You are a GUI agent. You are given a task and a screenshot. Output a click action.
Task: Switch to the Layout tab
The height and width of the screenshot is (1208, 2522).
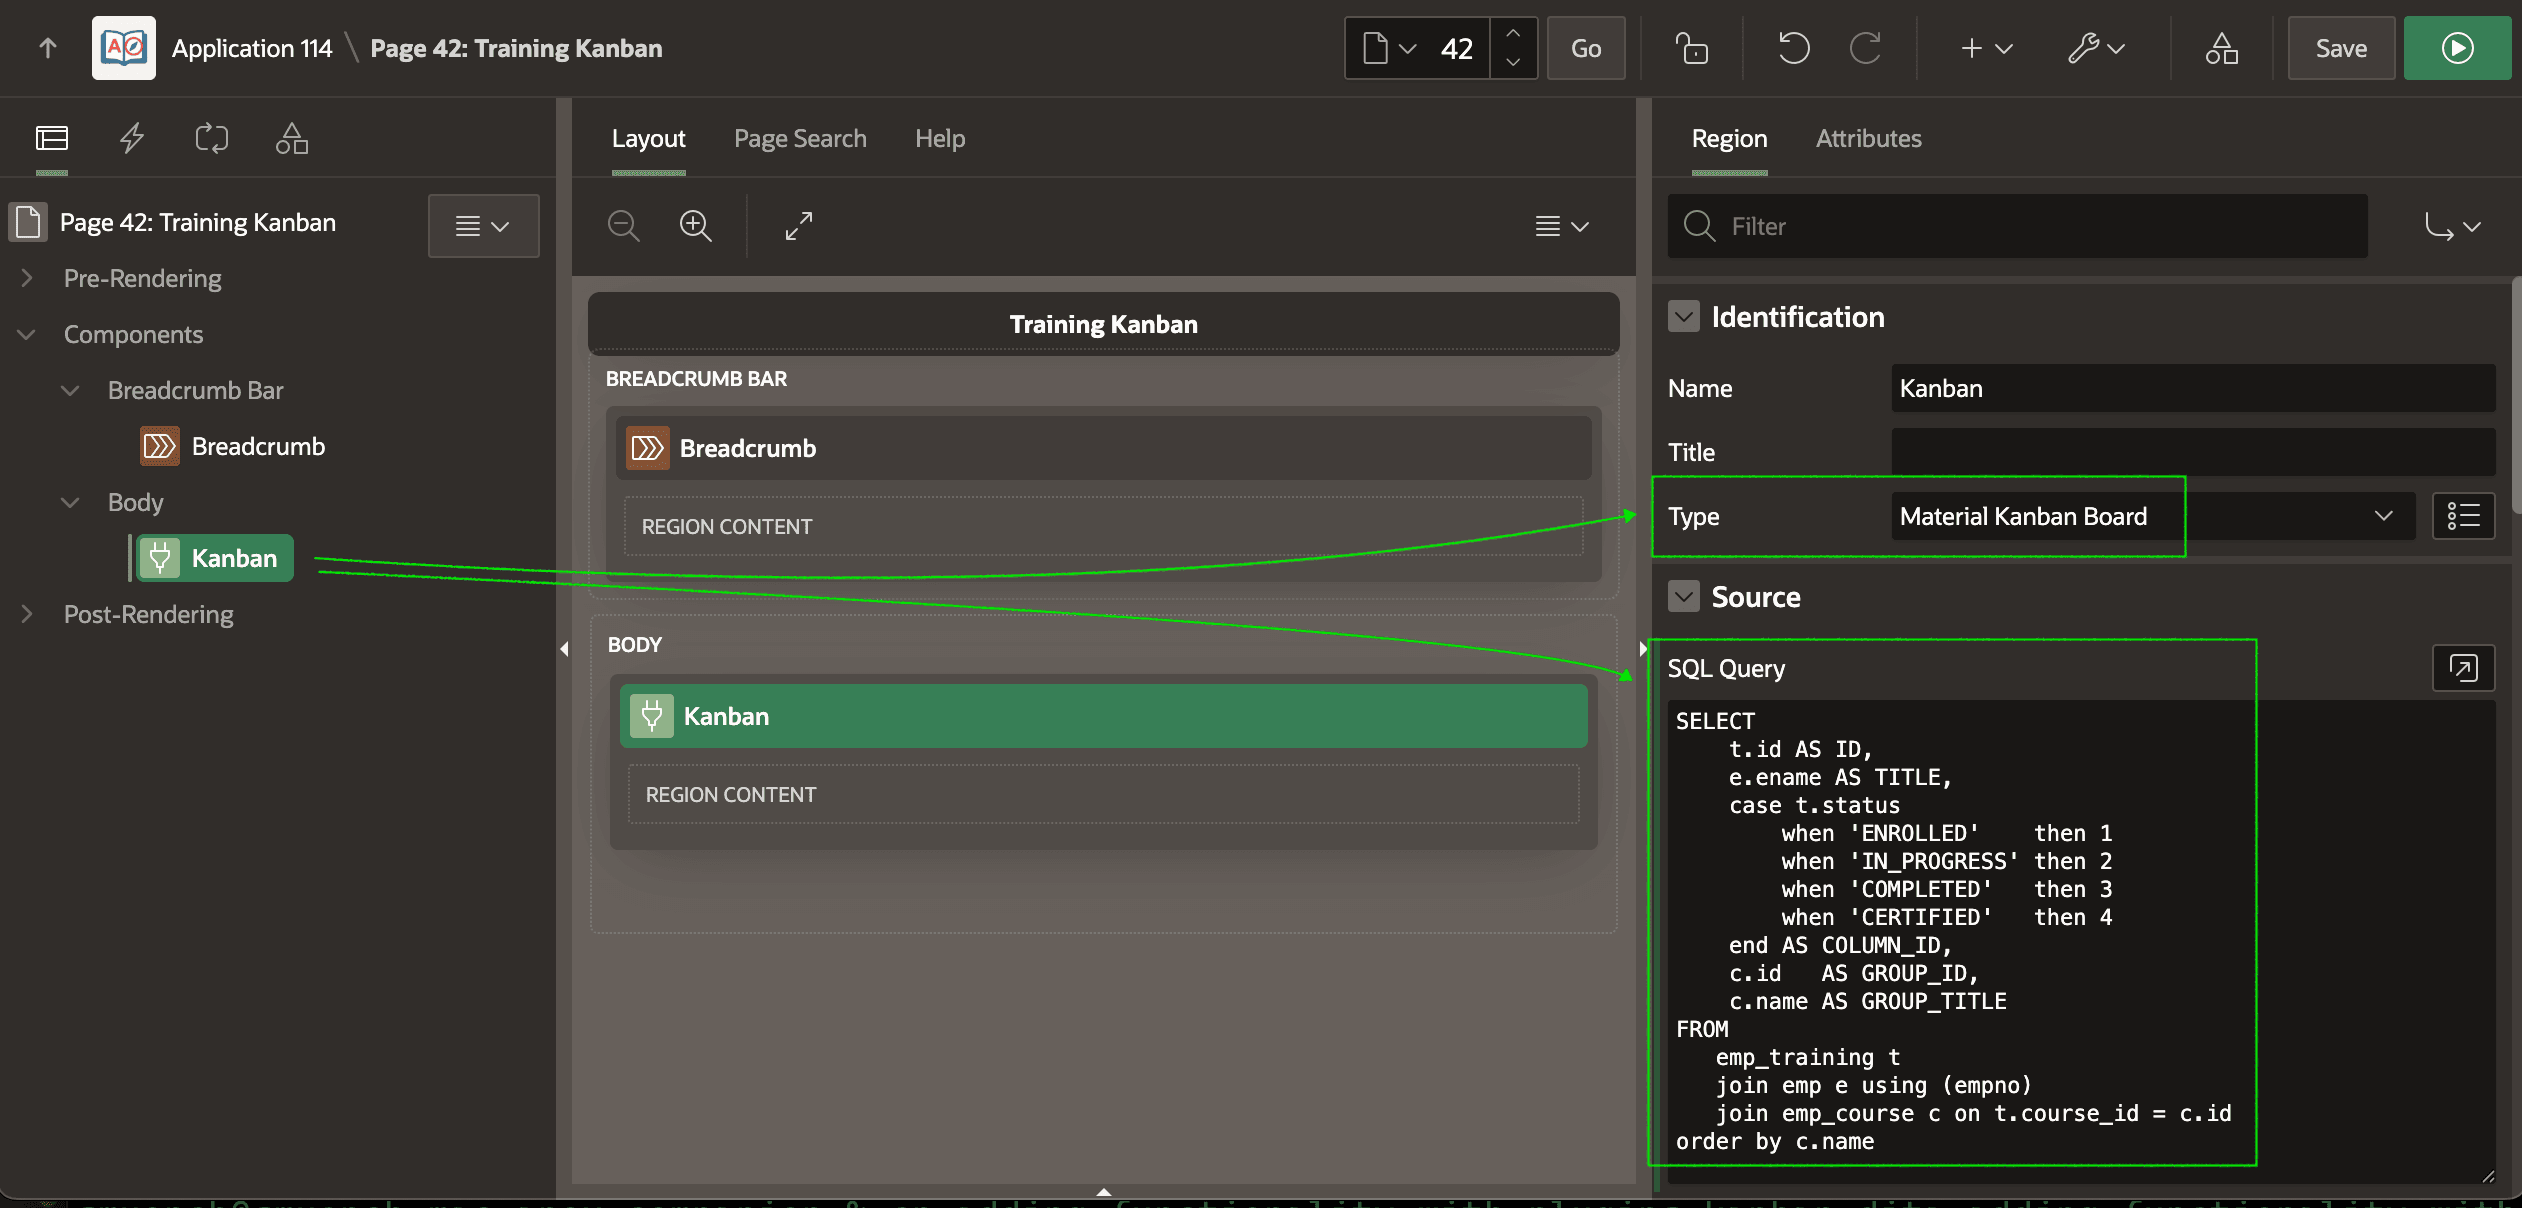(648, 138)
